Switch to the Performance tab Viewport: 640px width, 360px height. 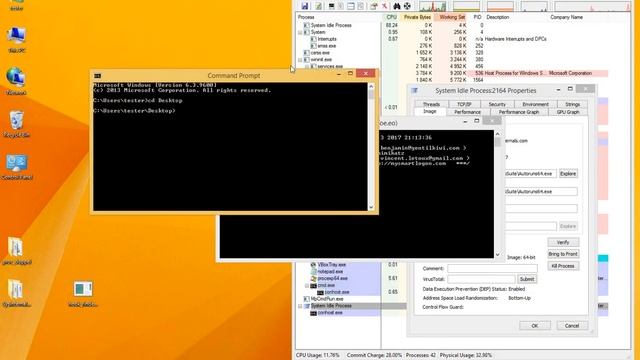point(467,112)
